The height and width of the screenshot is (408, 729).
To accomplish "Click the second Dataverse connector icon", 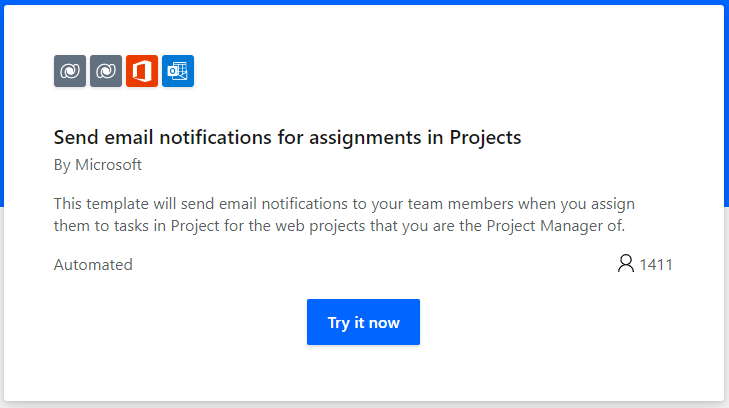I will click(106, 71).
